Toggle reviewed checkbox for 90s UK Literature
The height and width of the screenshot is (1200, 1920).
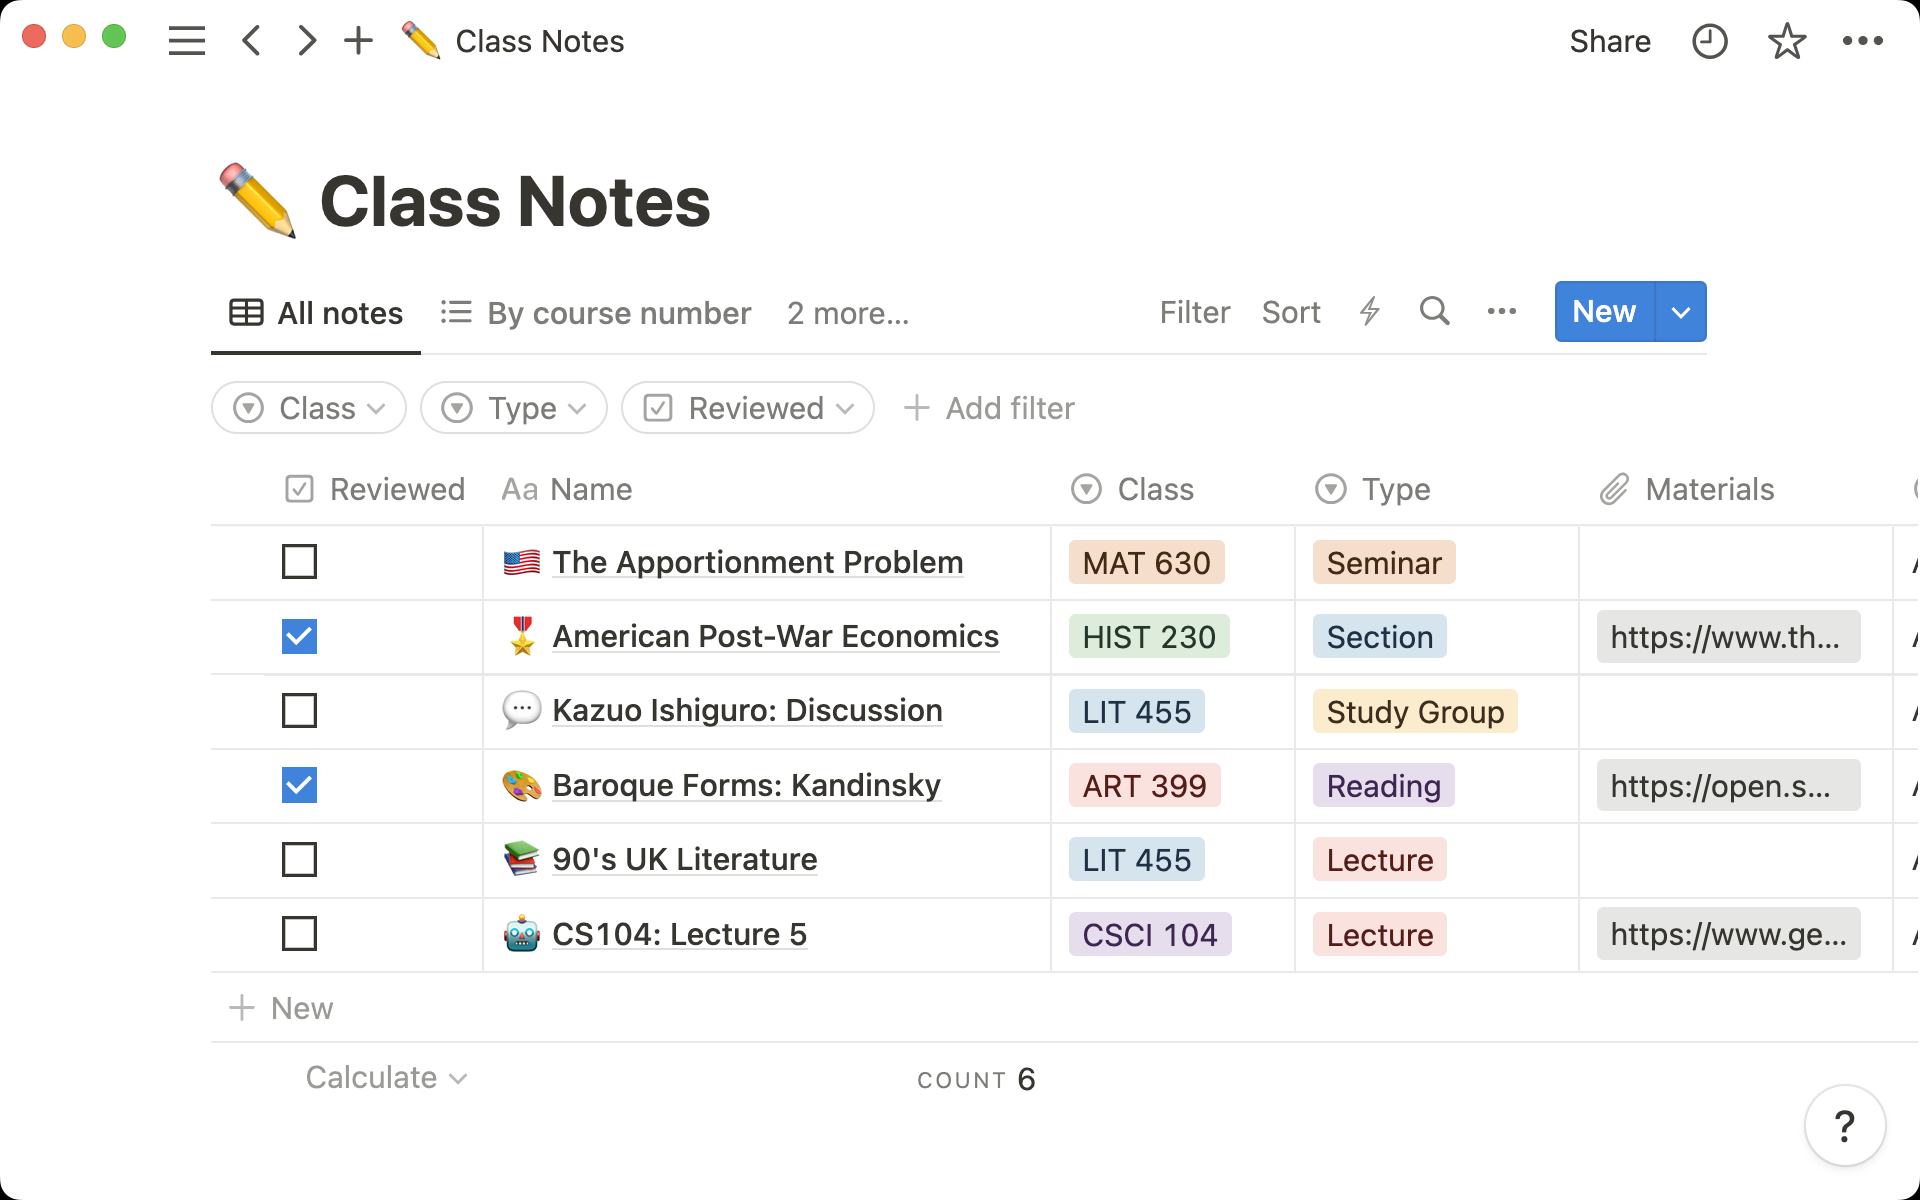[299, 859]
